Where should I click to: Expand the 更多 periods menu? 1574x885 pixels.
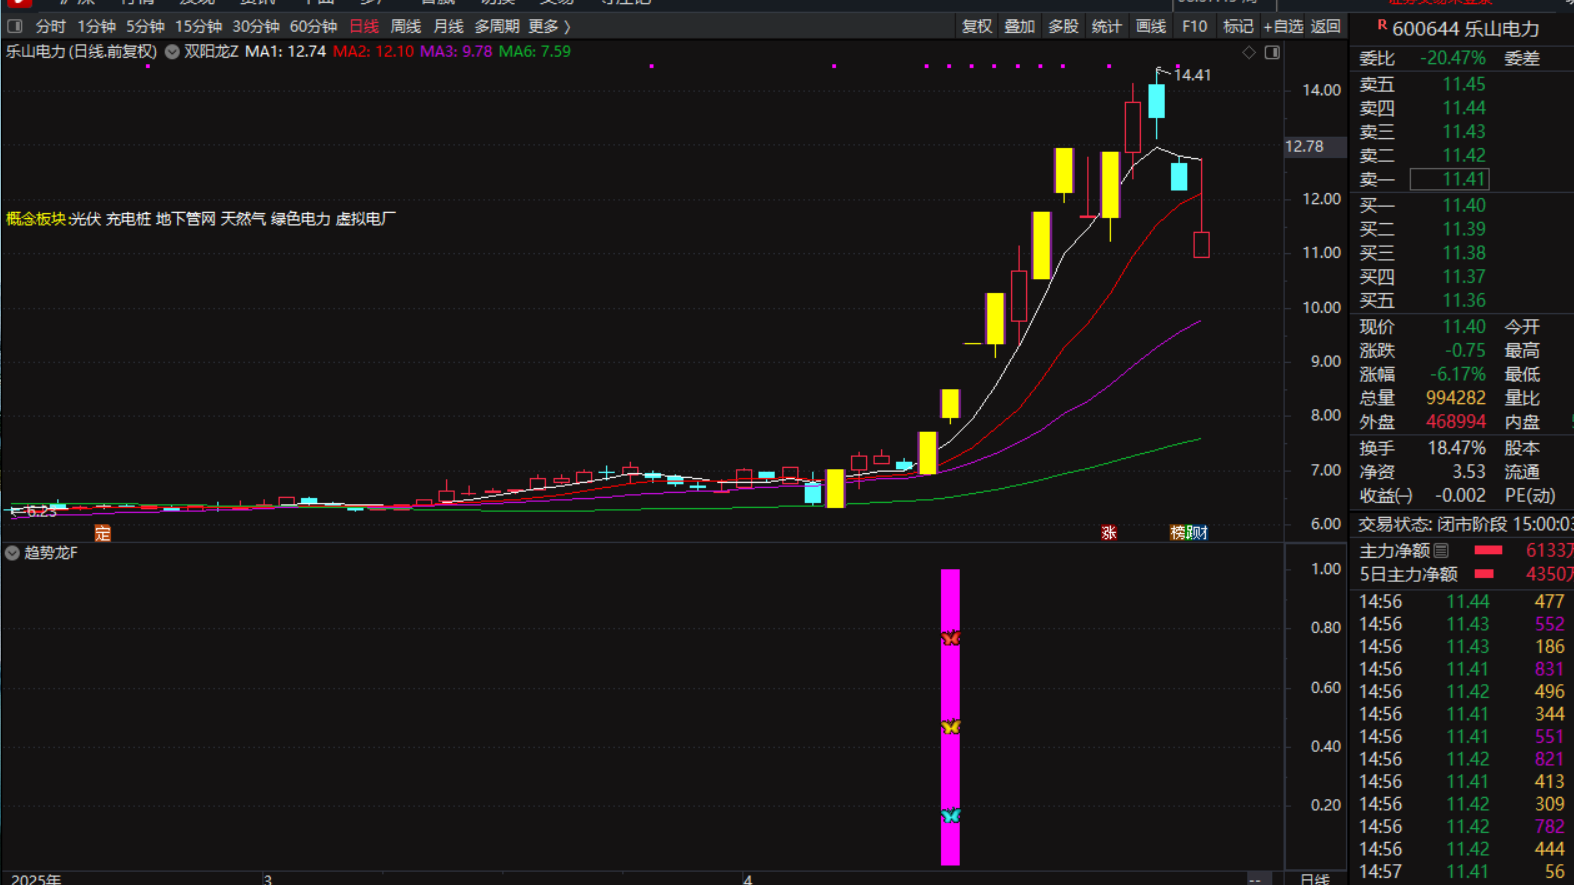click(x=548, y=26)
